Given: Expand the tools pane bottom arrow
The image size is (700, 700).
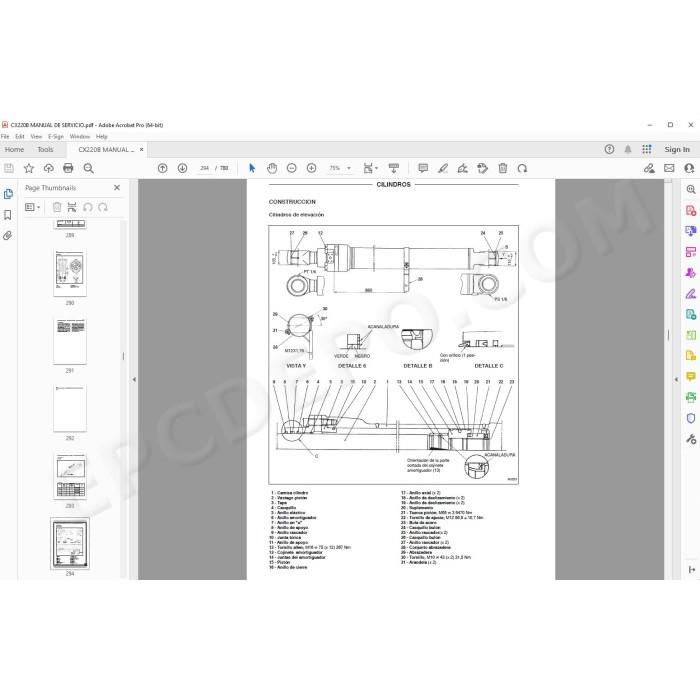Looking at the screenshot, I should [692, 570].
